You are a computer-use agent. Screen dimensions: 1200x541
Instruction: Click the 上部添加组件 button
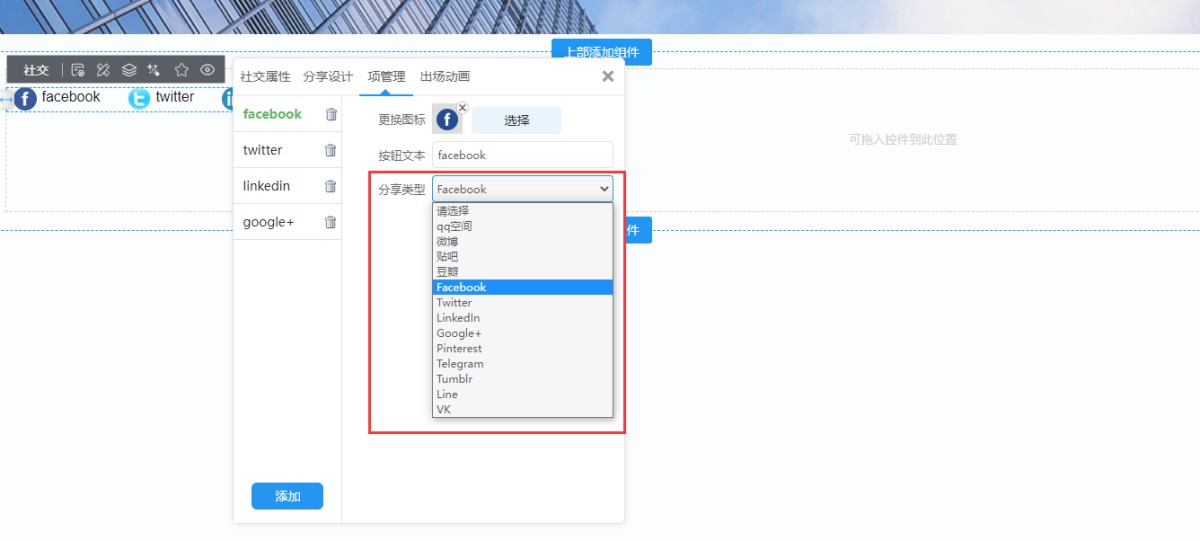[x=602, y=52]
